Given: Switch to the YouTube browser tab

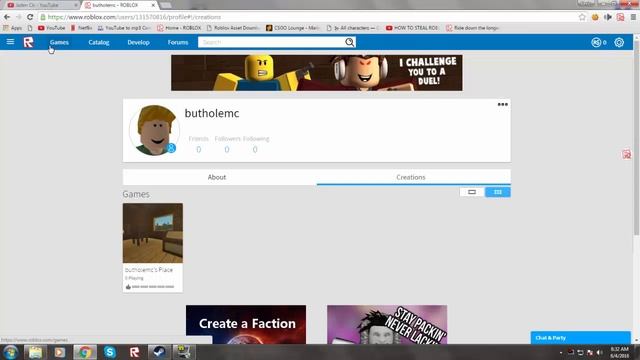Looking at the screenshot, I should [x=41, y=5].
